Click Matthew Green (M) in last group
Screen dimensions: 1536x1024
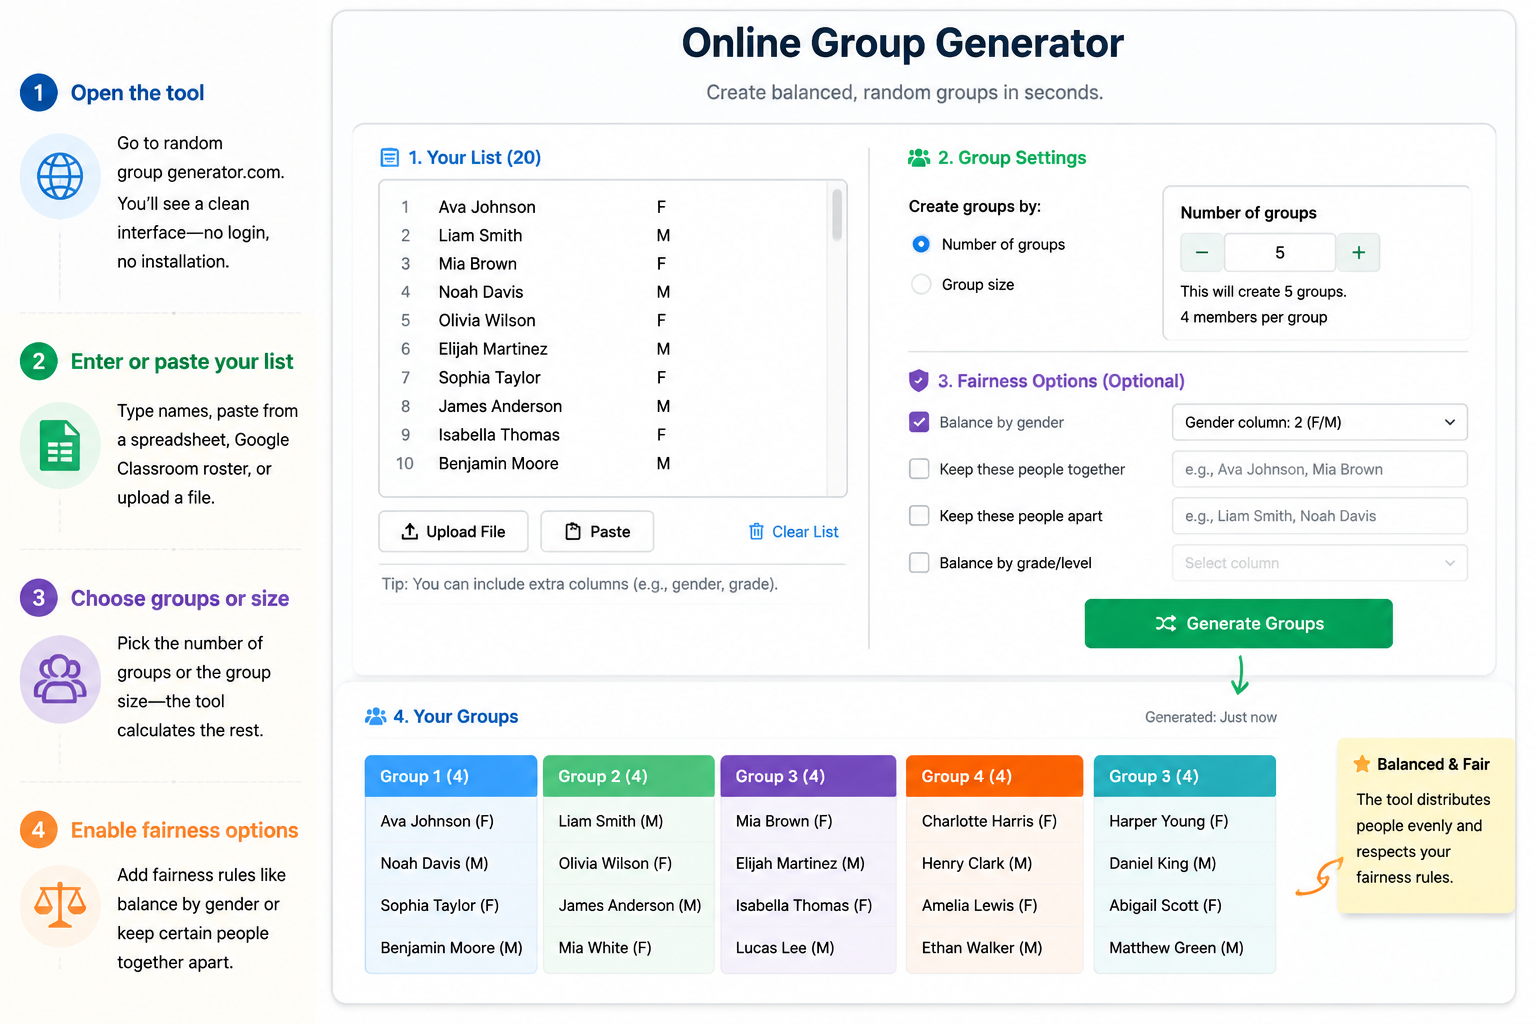point(1176,947)
